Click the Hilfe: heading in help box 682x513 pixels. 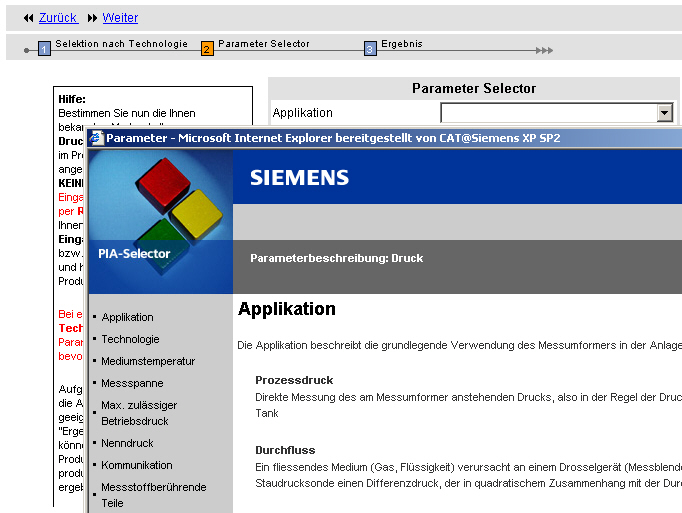pos(72,99)
